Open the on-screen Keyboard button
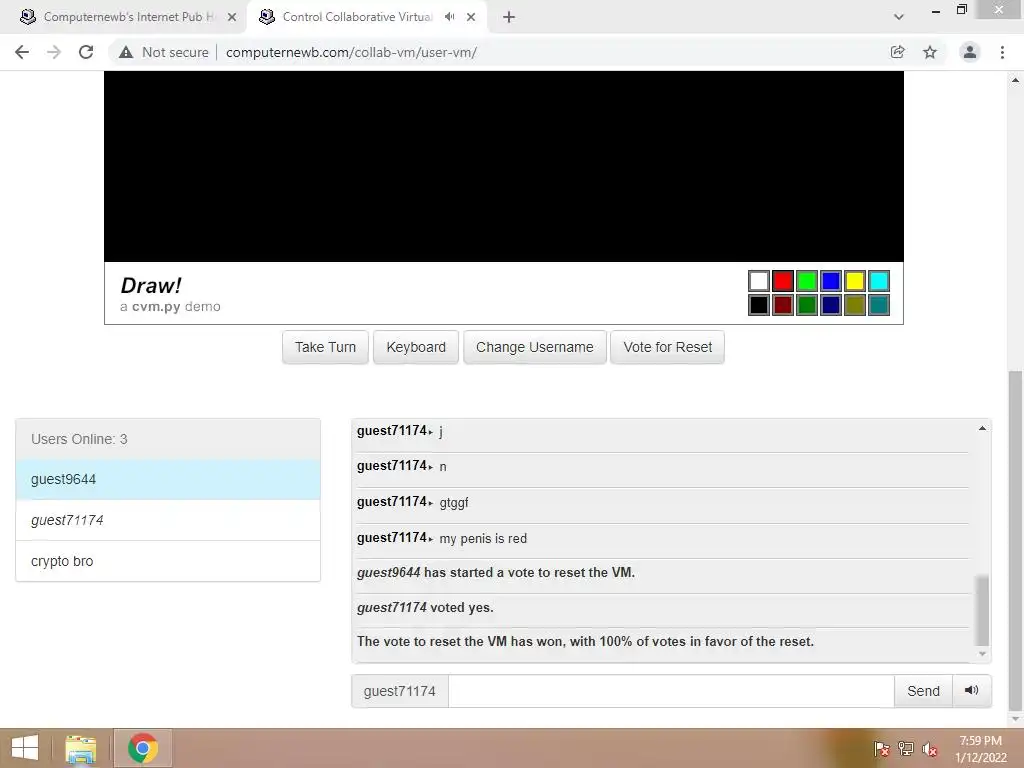Viewport: 1024px width, 768px height. (x=416, y=347)
